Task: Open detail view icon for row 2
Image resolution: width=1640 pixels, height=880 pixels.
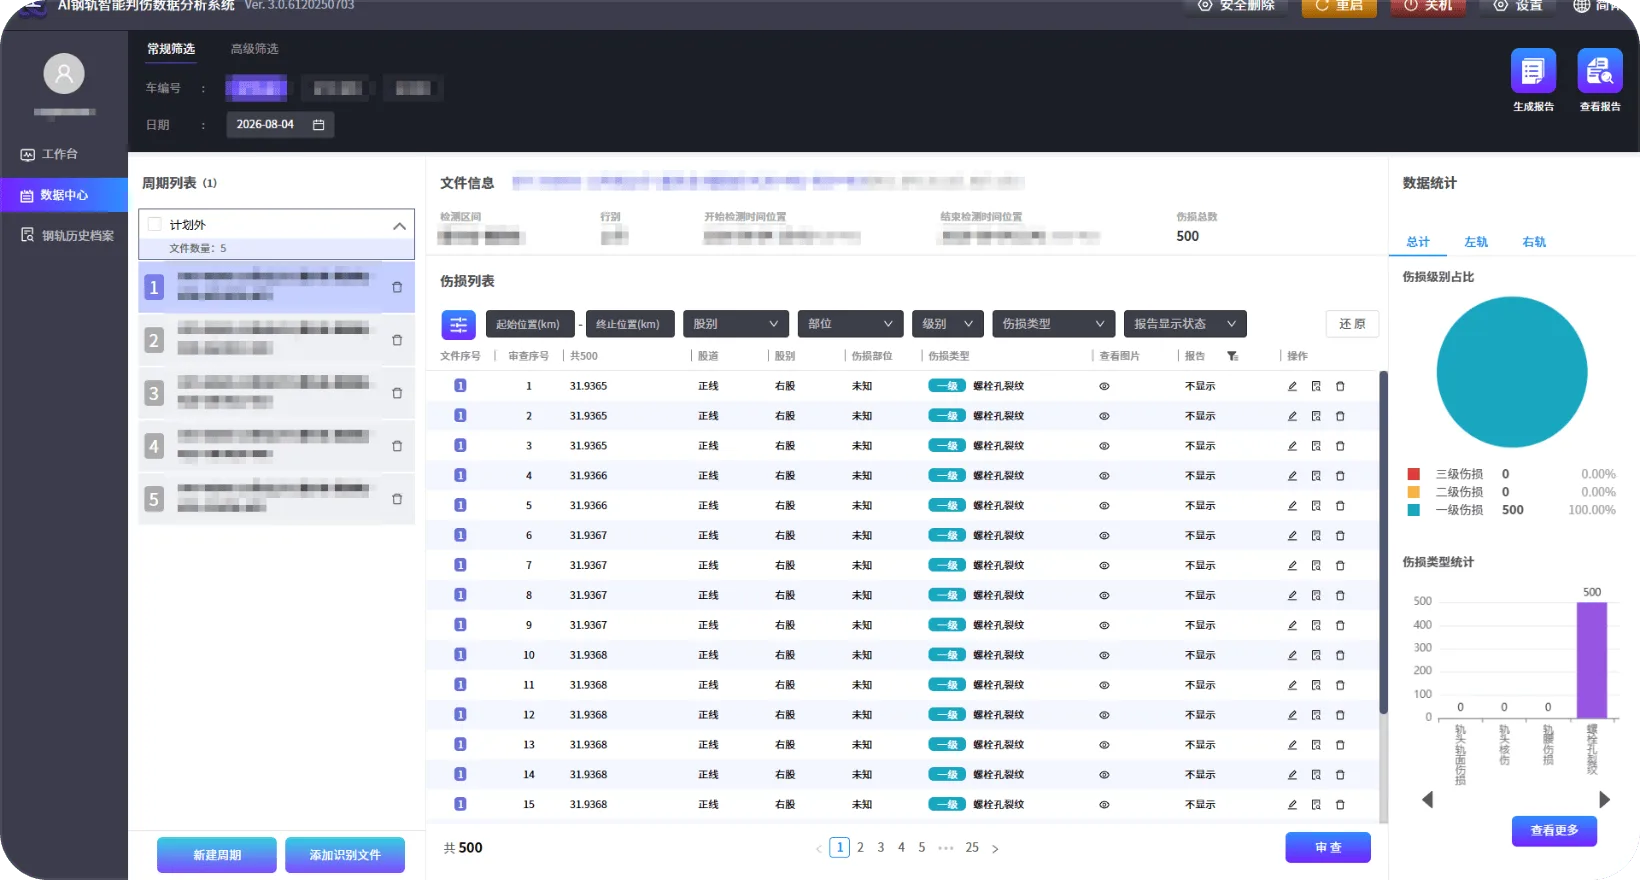Action: pyautogui.click(x=1316, y=416)
